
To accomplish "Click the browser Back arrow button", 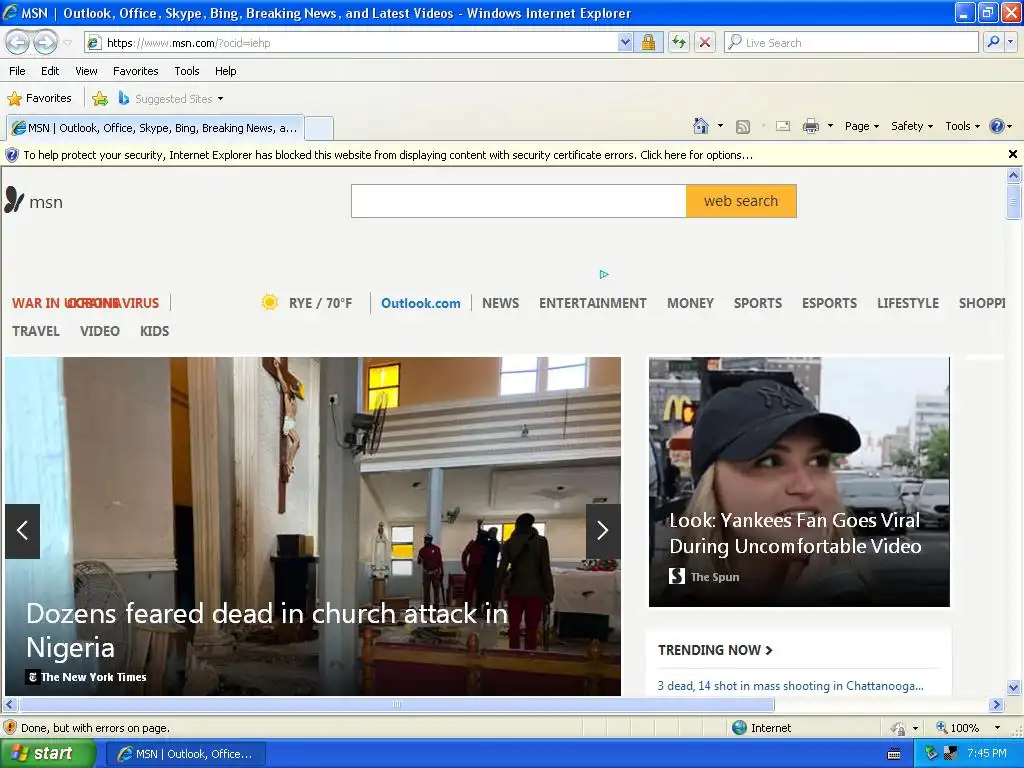I will tap(17, 43).
